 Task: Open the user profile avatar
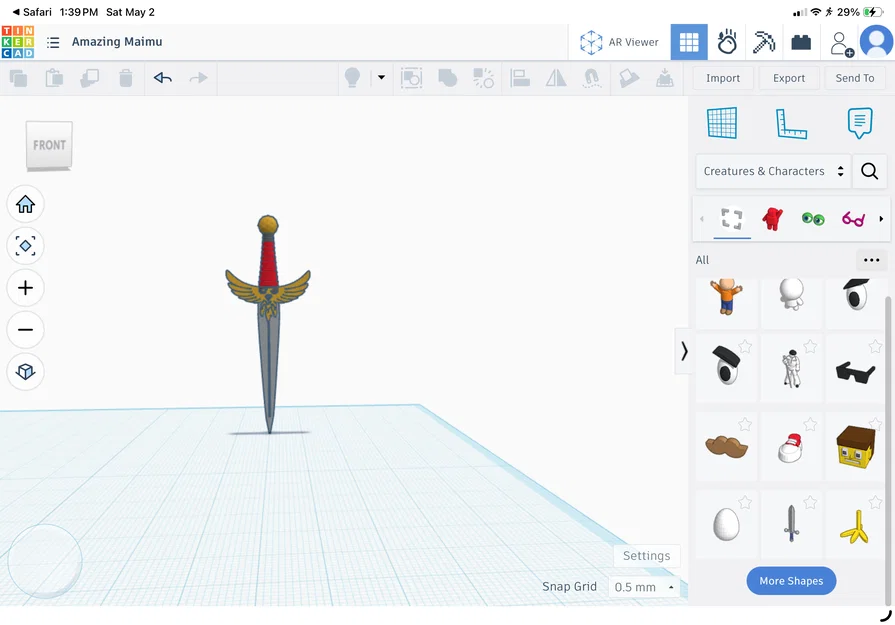click(x=876, y=42)
